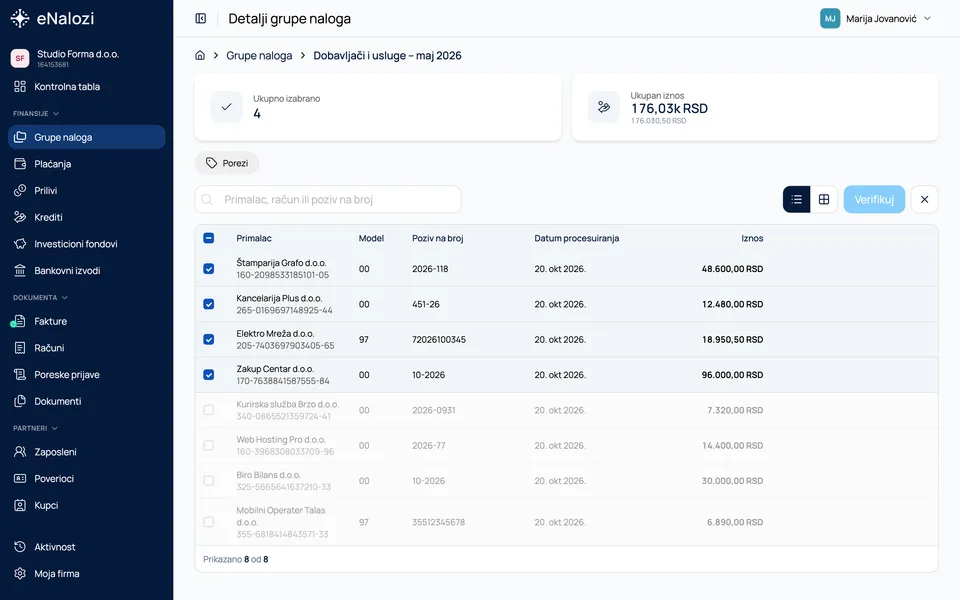Sort by the Iznos column header
Screen dimensions: 960x600
752,238
